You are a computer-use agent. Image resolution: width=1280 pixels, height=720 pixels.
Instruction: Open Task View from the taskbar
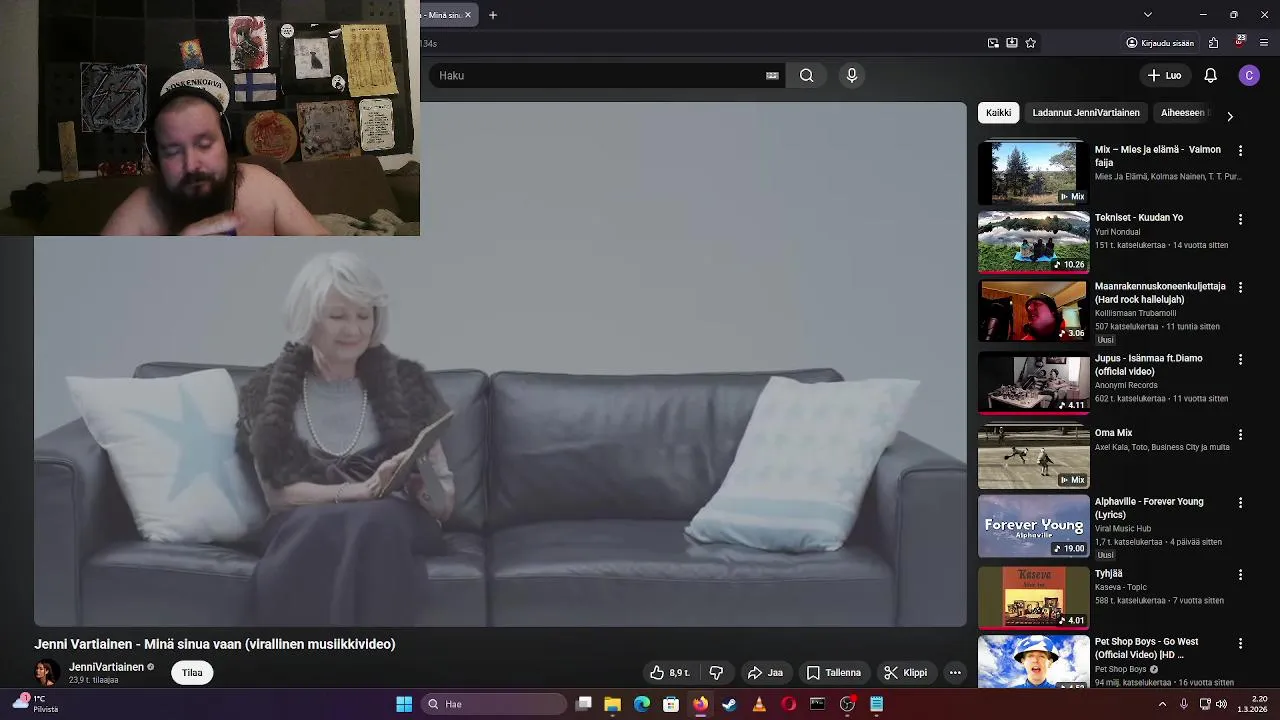(x=584, y=704)
